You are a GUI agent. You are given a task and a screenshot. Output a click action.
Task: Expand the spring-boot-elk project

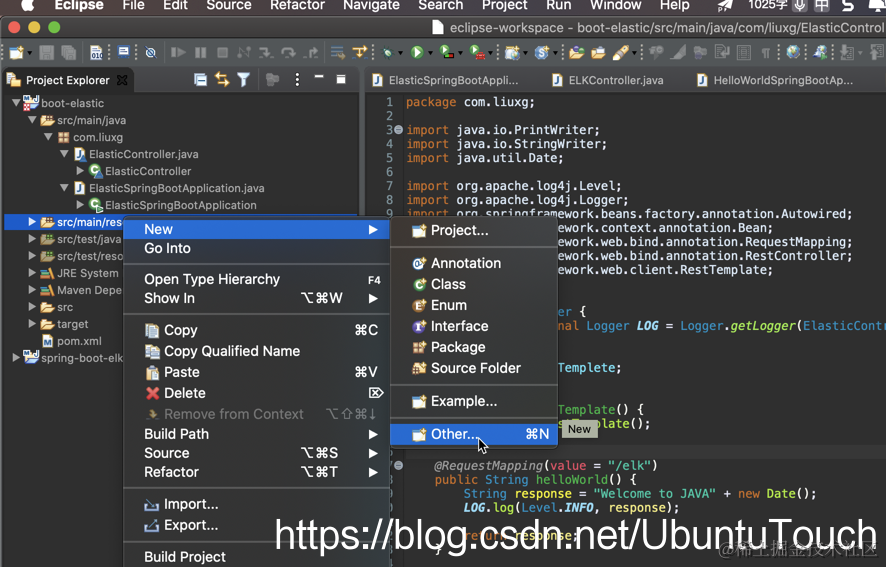coord(16,357)
